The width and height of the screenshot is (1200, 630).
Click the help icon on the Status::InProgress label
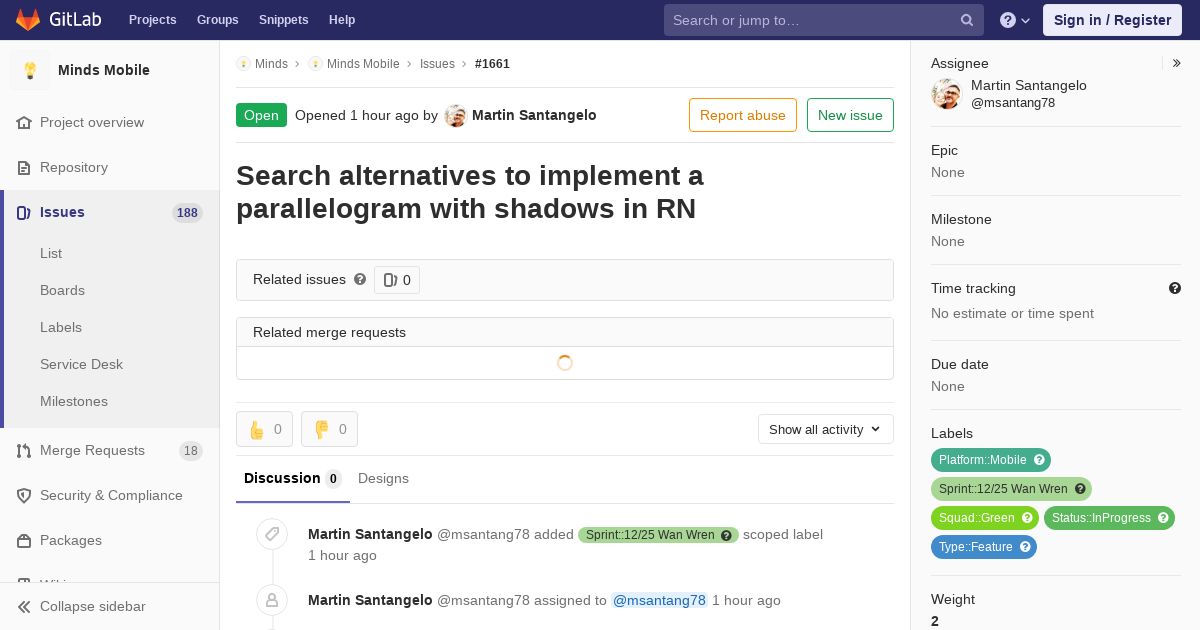tap(1163, 518)
